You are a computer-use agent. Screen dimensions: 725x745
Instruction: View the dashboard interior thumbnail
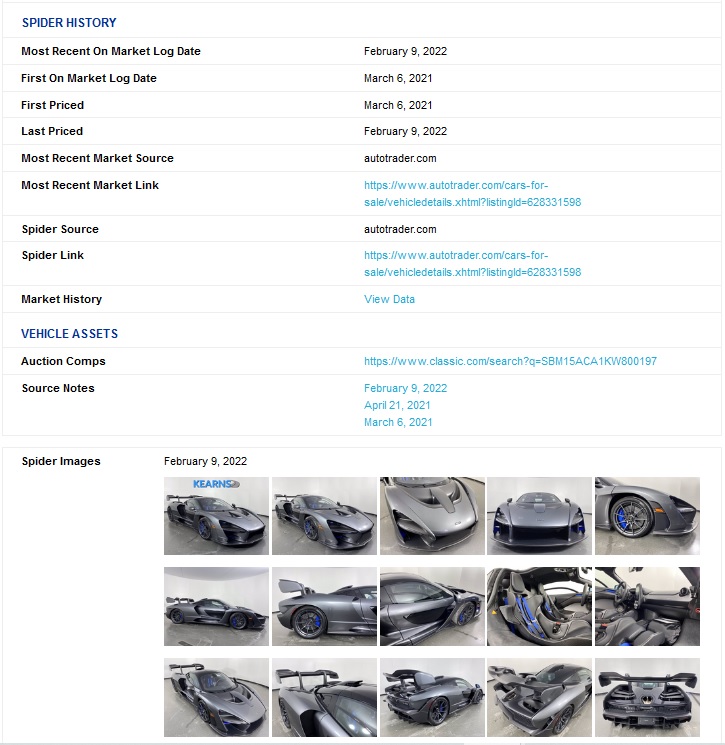pyautogui.click(x=647, y=606)
